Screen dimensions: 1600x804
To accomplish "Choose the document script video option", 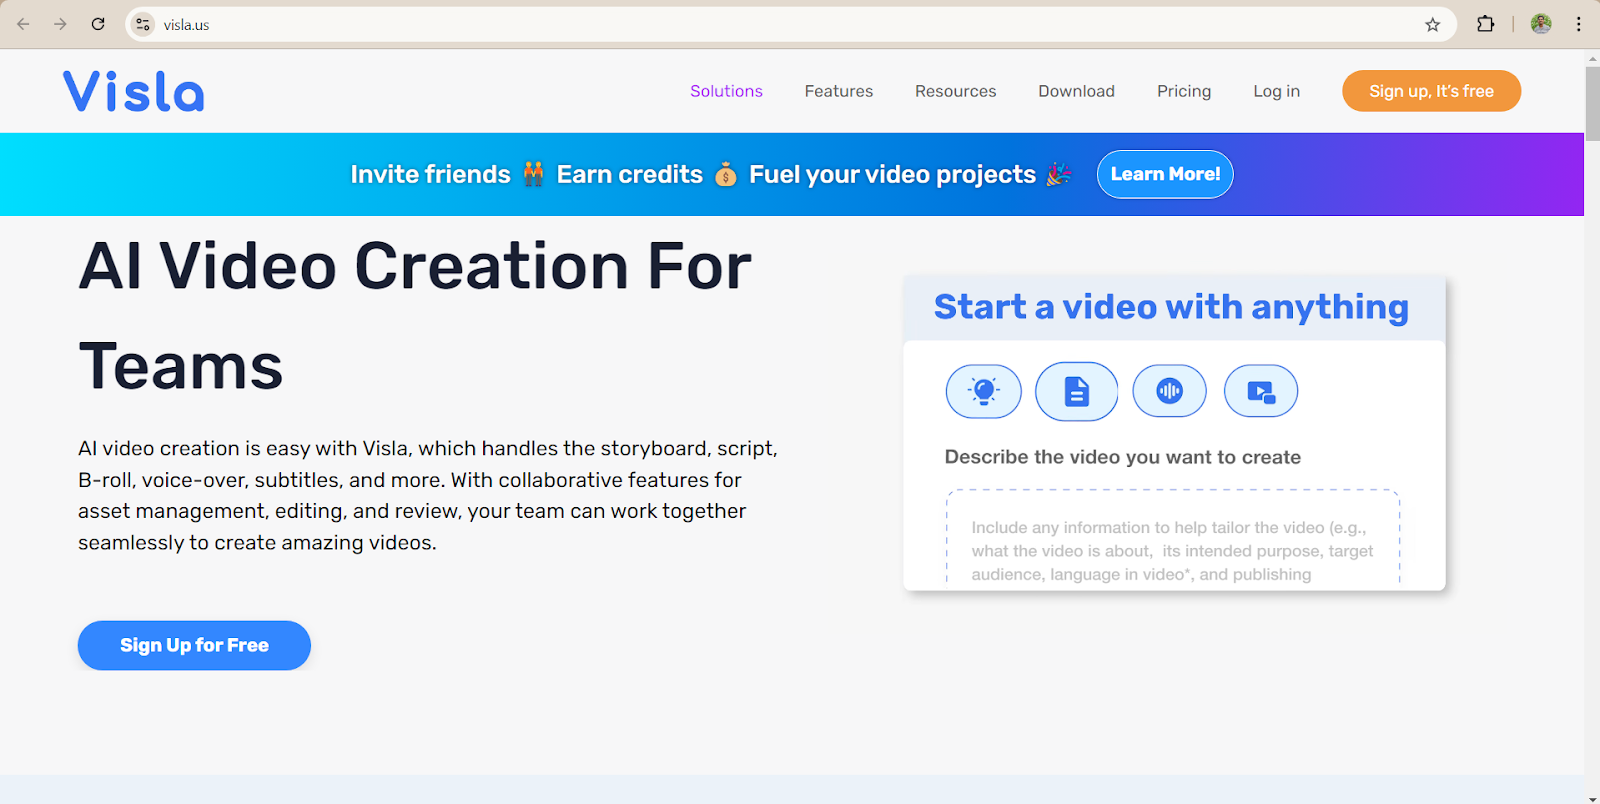I will tap(1077, 391).
